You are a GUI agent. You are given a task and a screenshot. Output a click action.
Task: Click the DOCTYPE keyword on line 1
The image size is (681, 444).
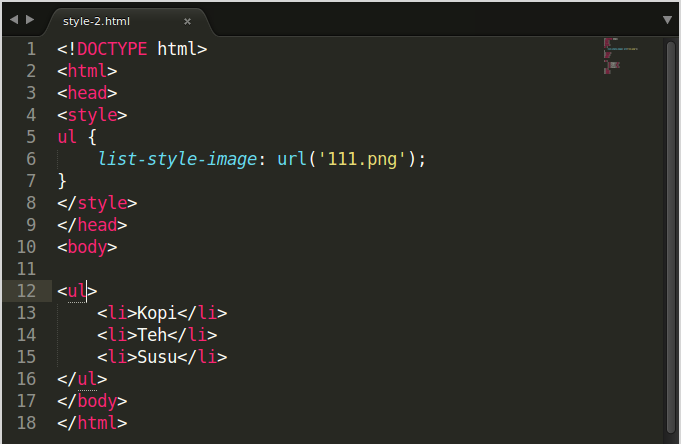click(112, 49)
